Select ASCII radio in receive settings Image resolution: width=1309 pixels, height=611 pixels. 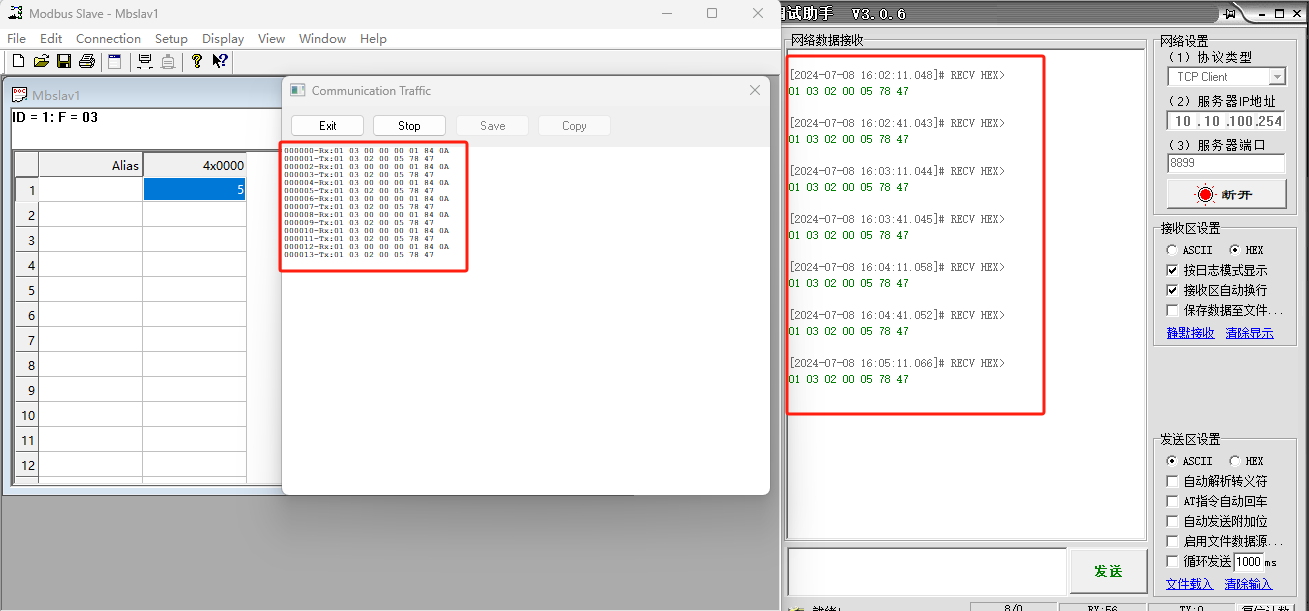(x=1172, y=250)
